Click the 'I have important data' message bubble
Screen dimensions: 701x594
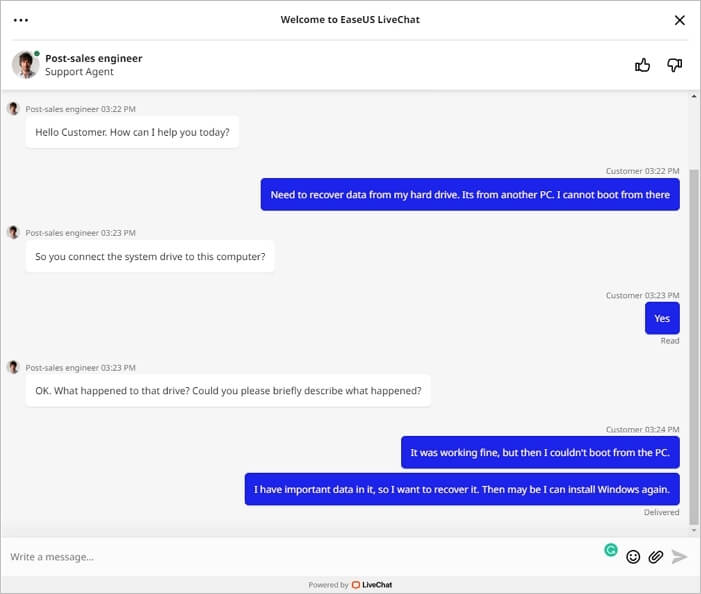pyautogui.click(x=462, y=489)
